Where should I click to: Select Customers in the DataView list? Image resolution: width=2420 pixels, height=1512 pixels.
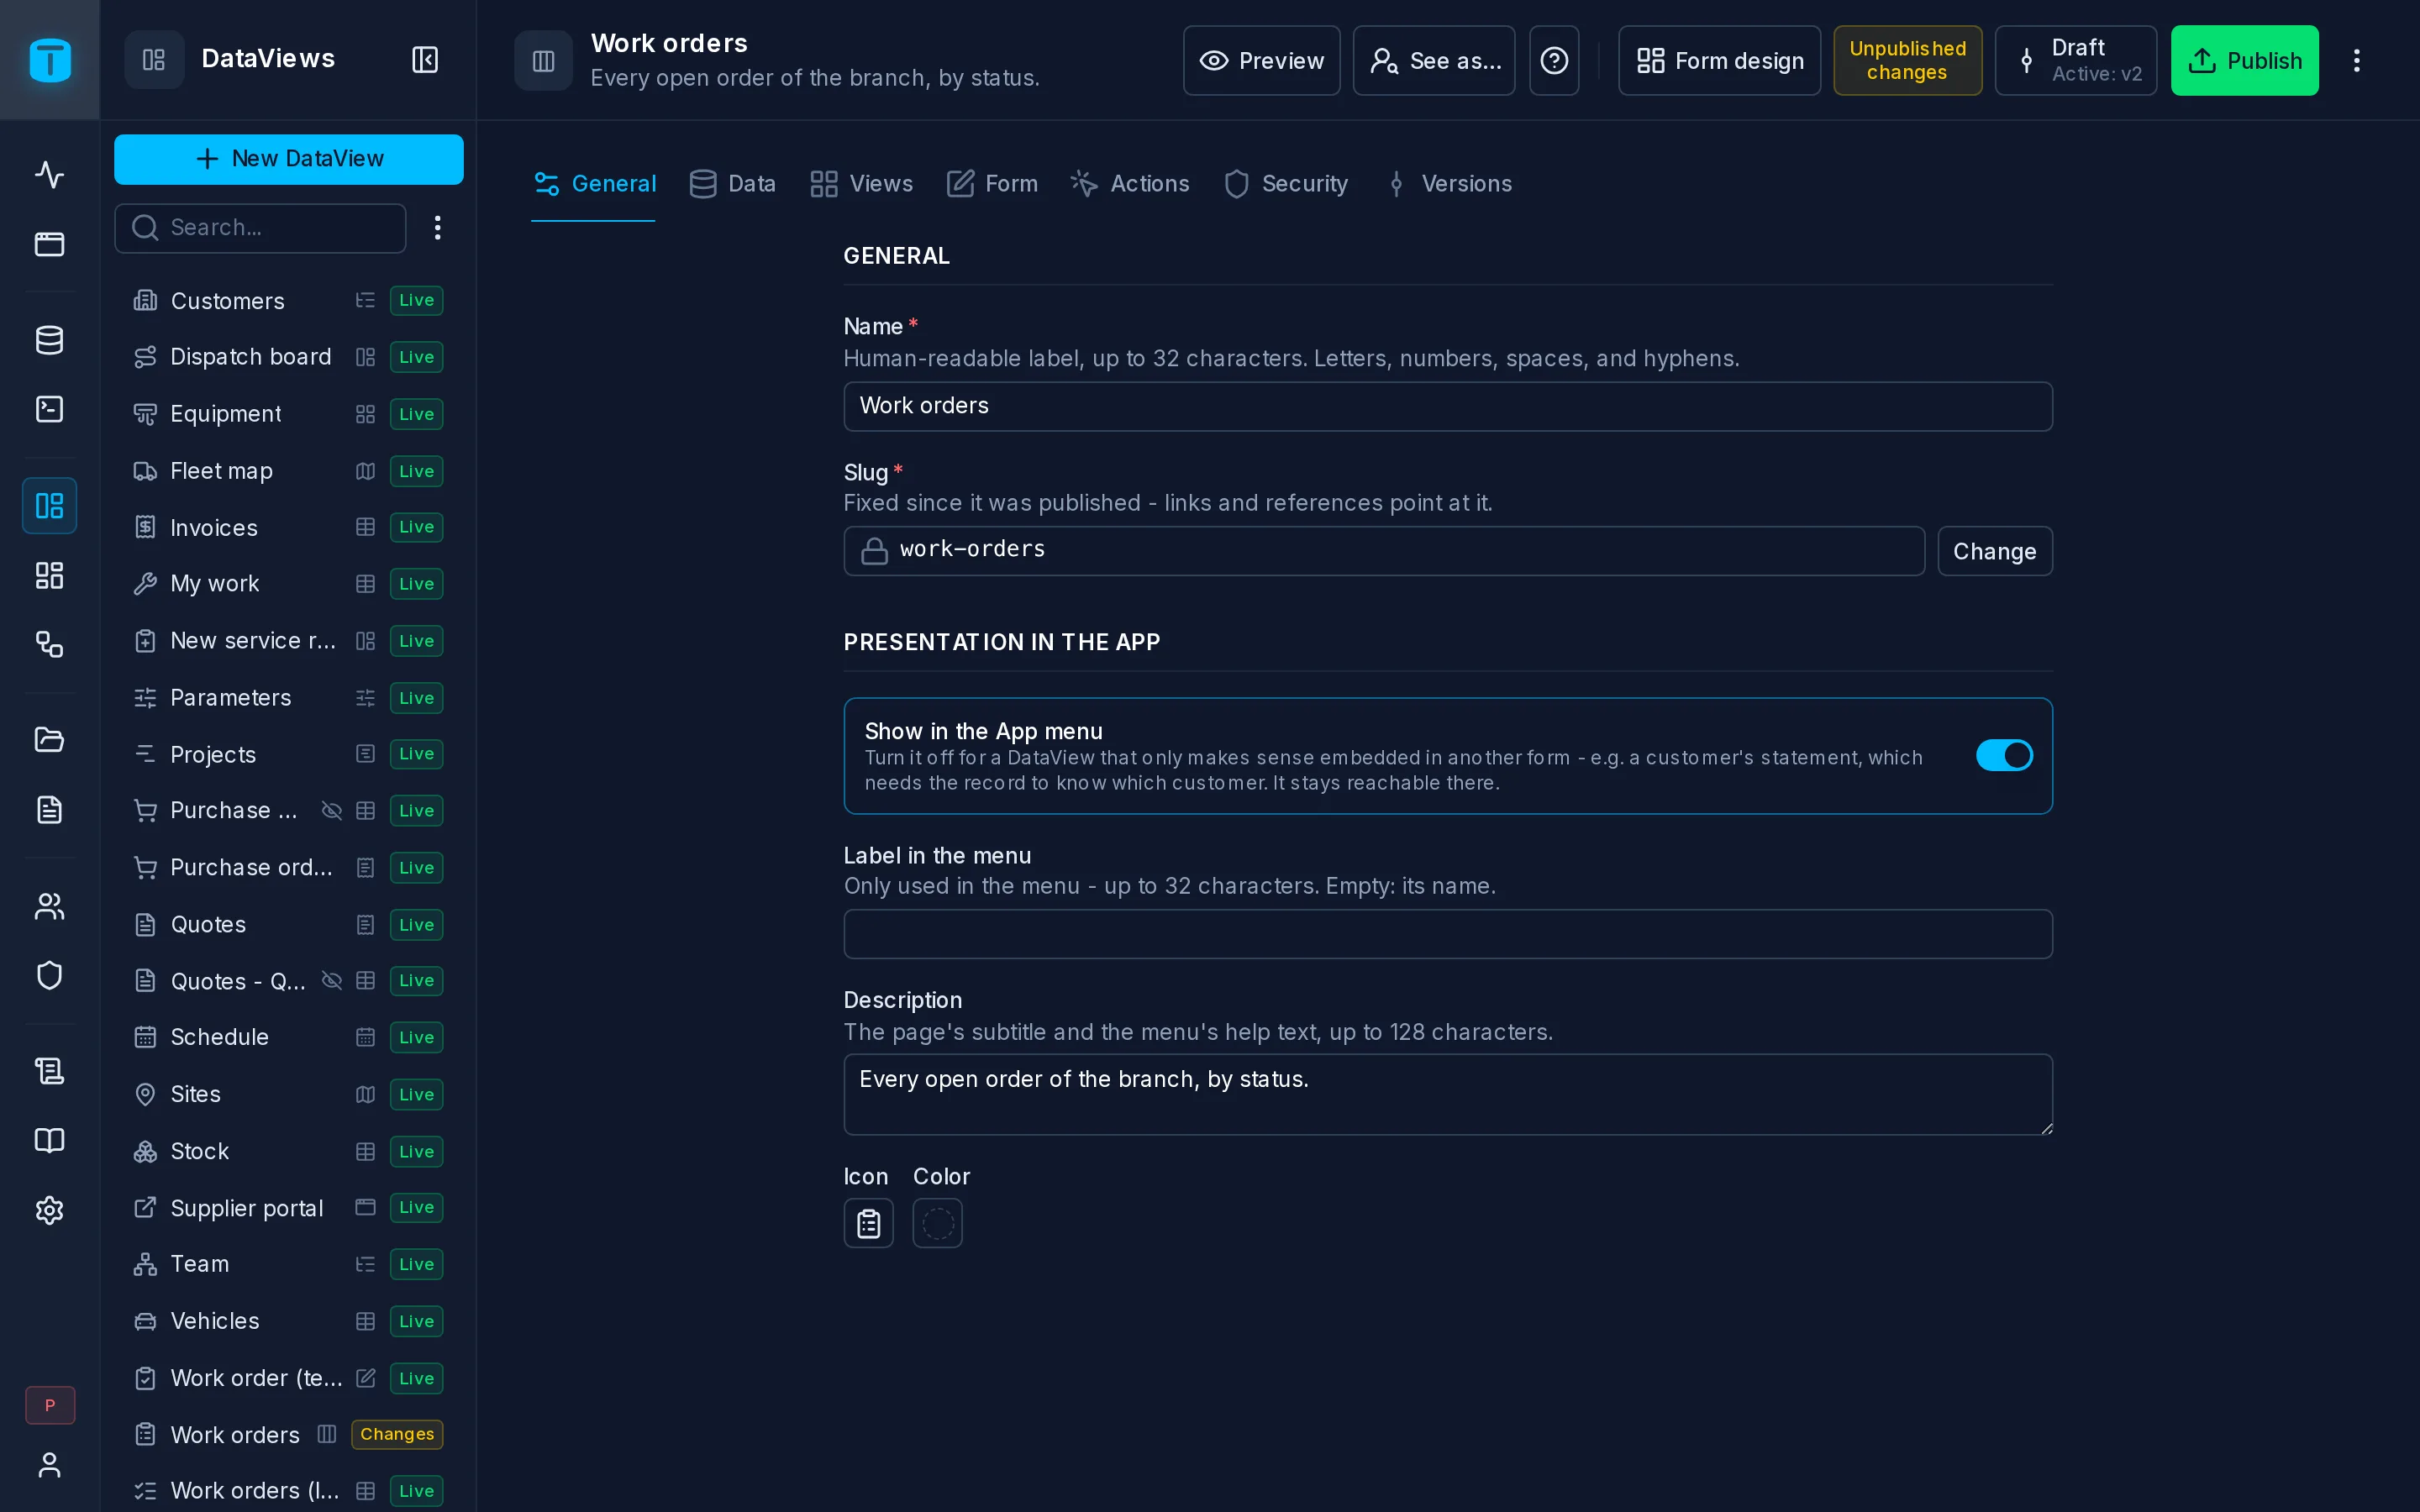tap(288, 301)
